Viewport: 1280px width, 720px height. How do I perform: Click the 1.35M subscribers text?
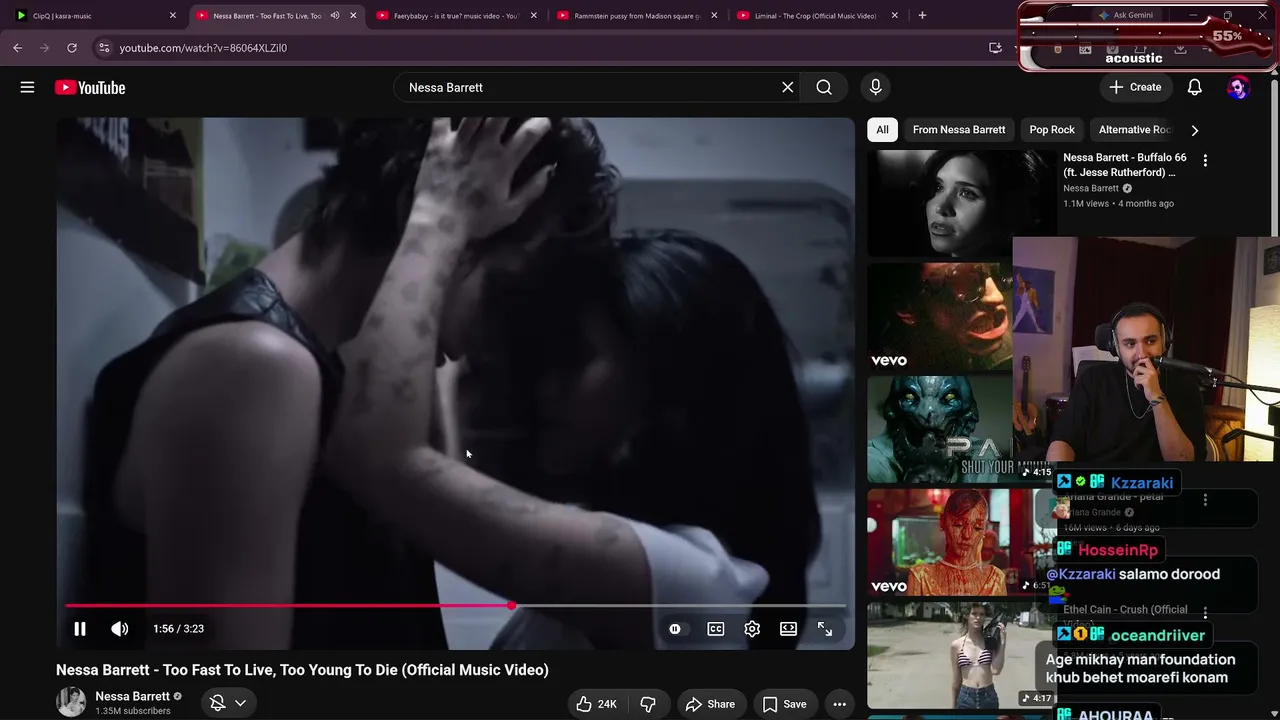pyautogui.click(x=133, y=711)
